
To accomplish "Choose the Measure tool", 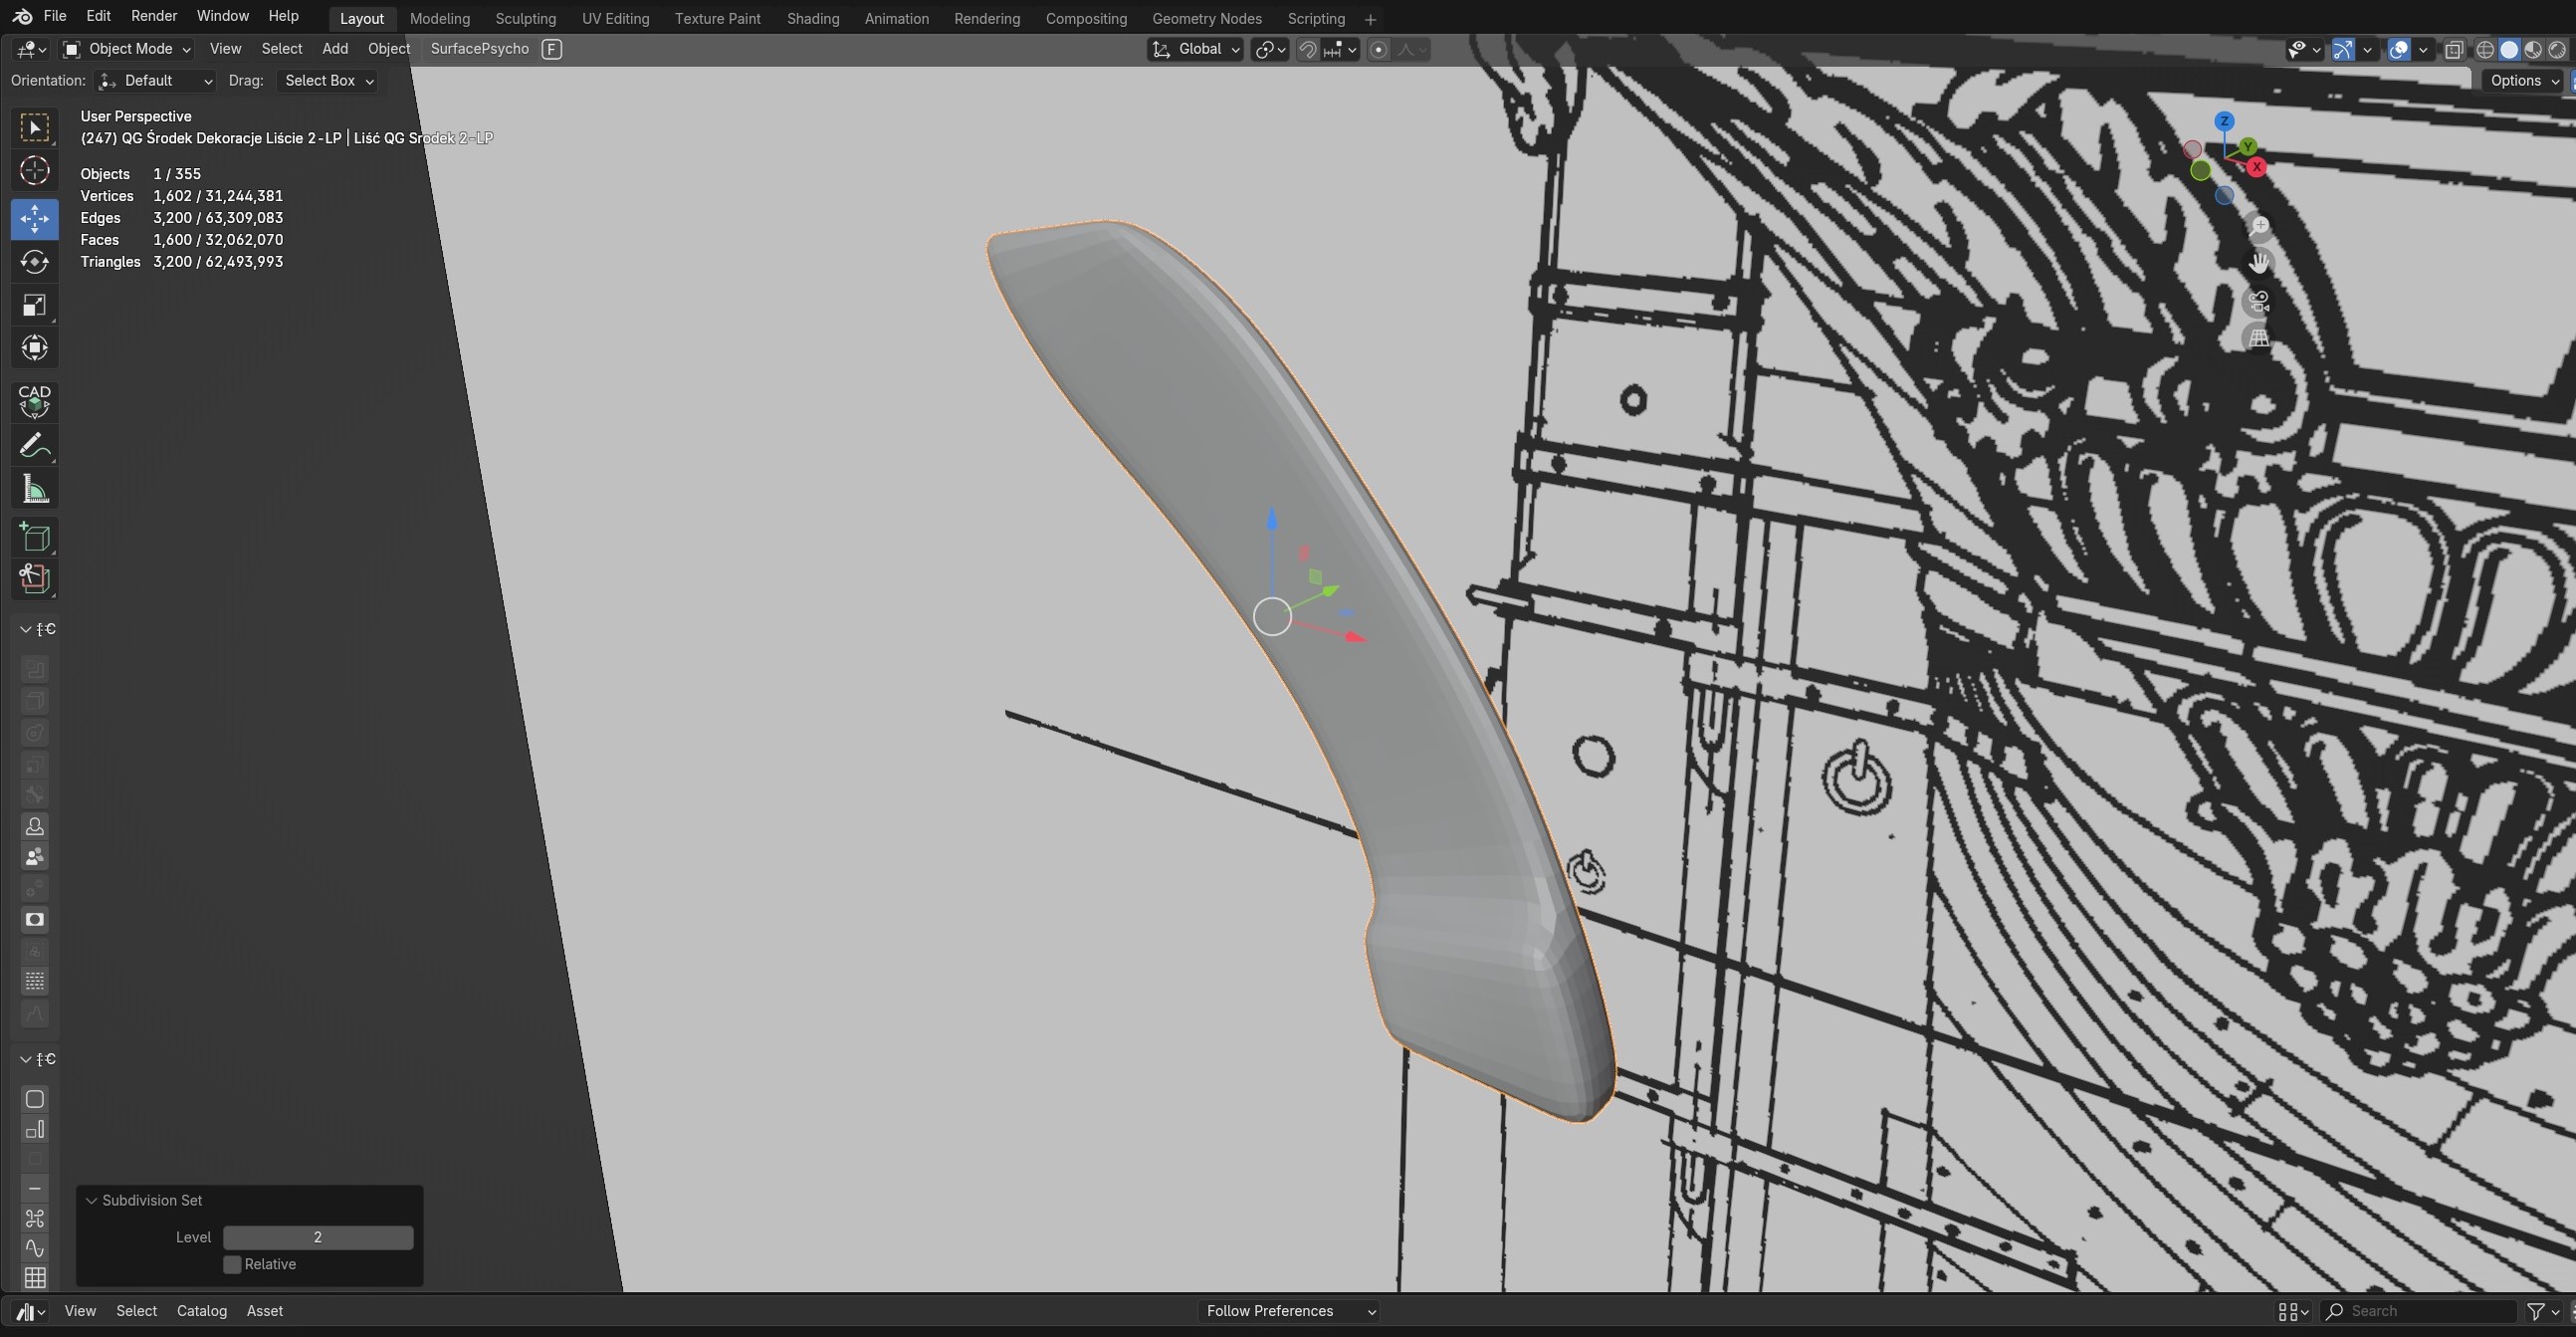I will point(34,489).
